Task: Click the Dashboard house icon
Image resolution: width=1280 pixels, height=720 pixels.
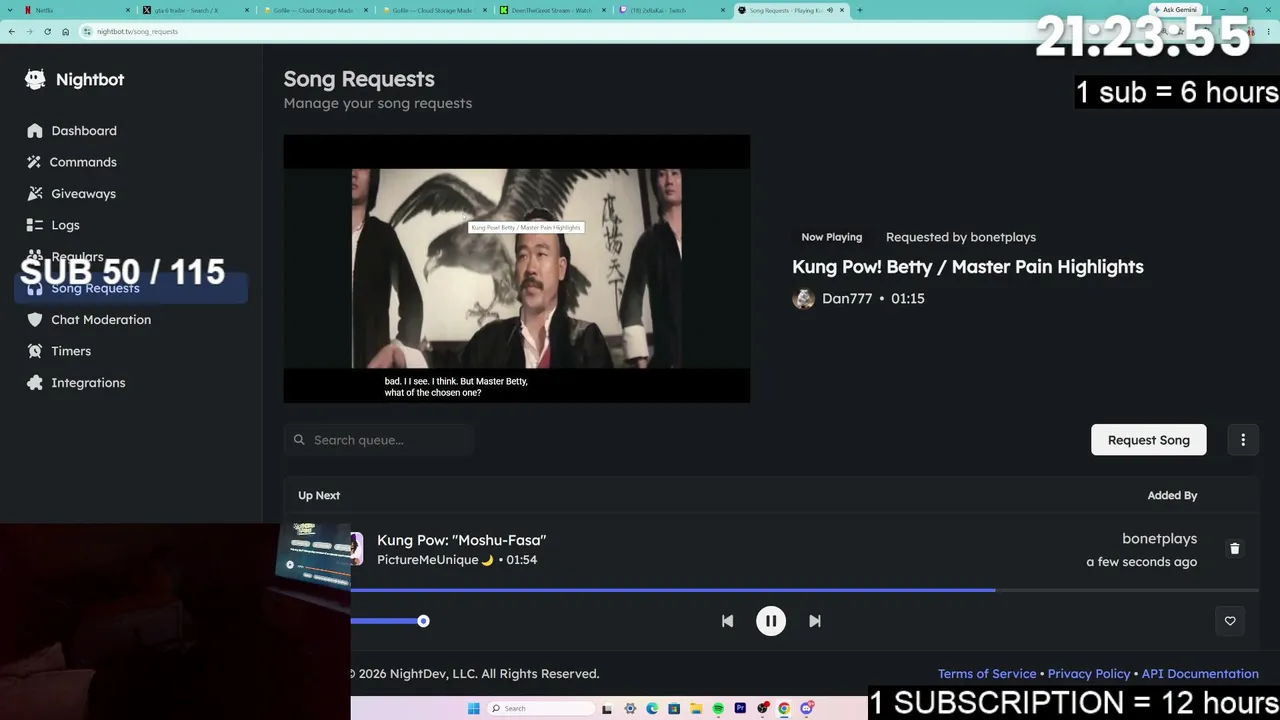Action: click(x=35, y=131)
